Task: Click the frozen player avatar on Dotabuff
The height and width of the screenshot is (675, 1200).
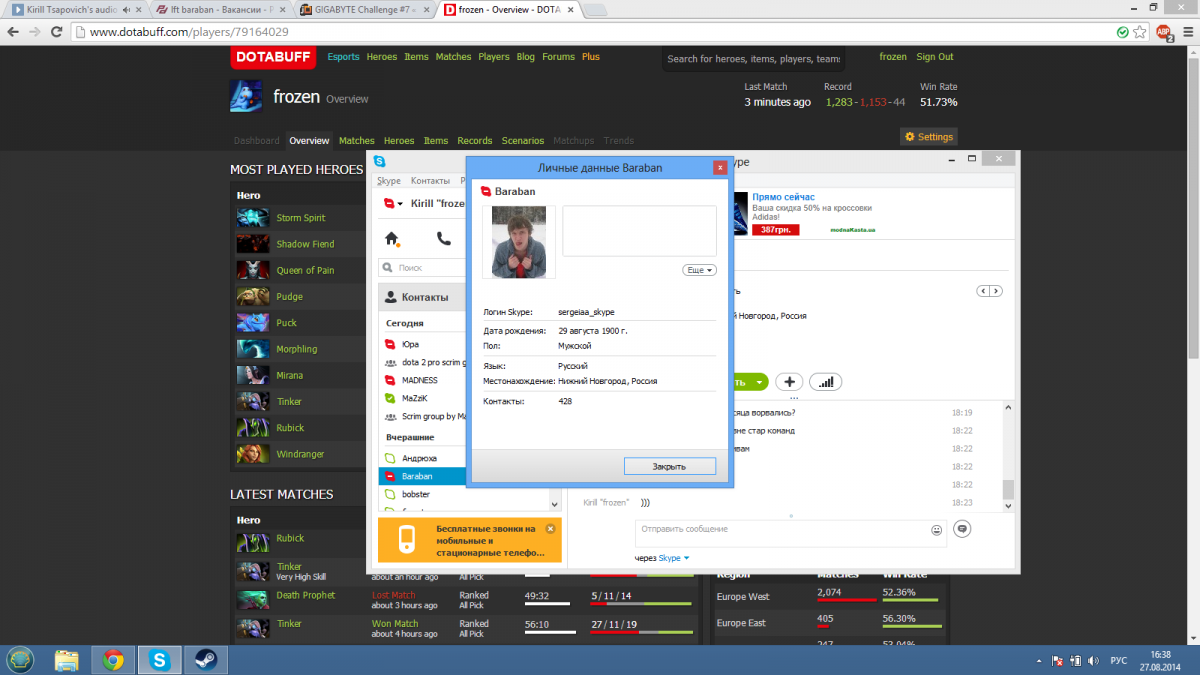Action: [x=246, y=97]
